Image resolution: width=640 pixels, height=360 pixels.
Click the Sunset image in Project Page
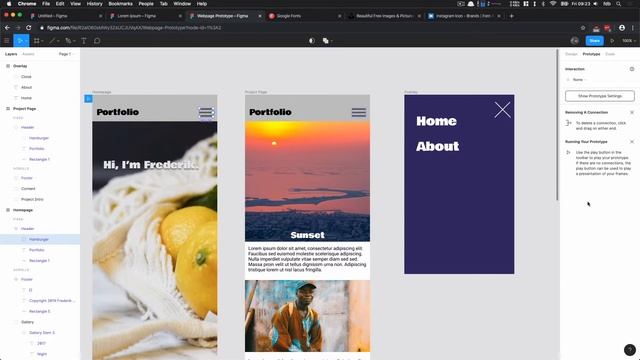(x=307, y=181)
